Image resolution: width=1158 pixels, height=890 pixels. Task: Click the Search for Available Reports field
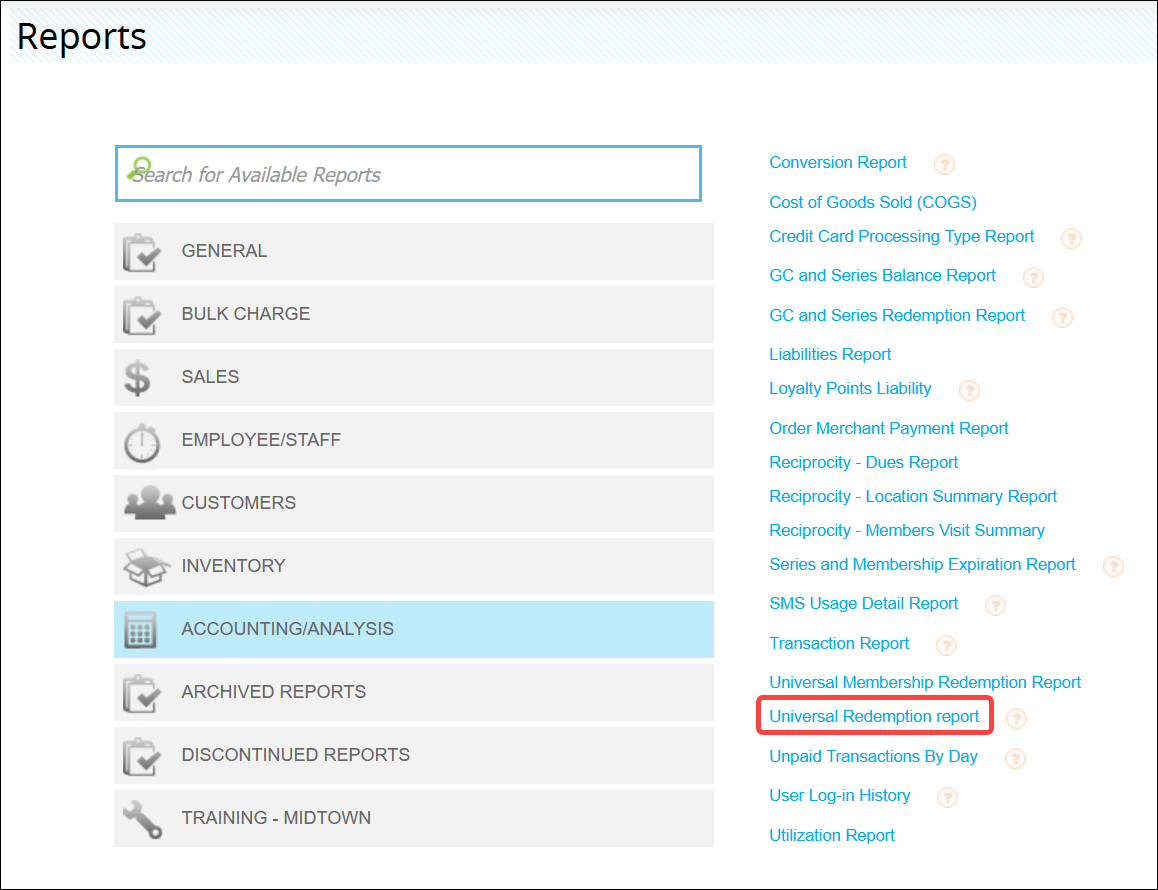(x=408, y=174)
